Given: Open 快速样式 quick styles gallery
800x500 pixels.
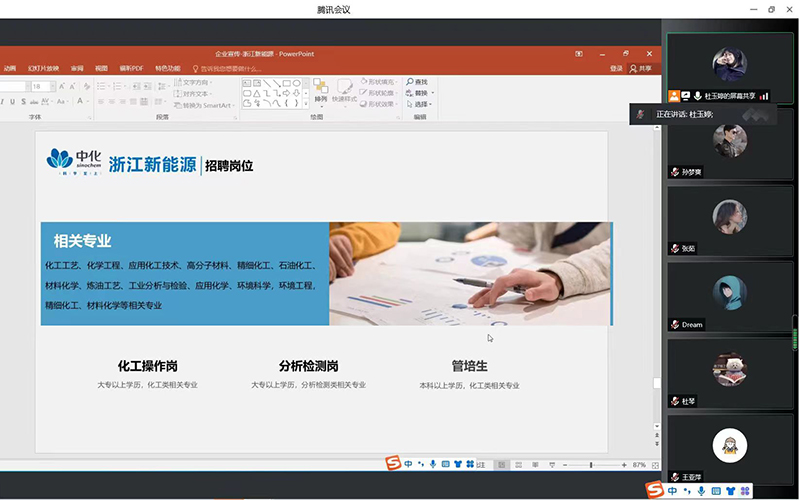Looking at the screenshot, I should coord(344,92).
